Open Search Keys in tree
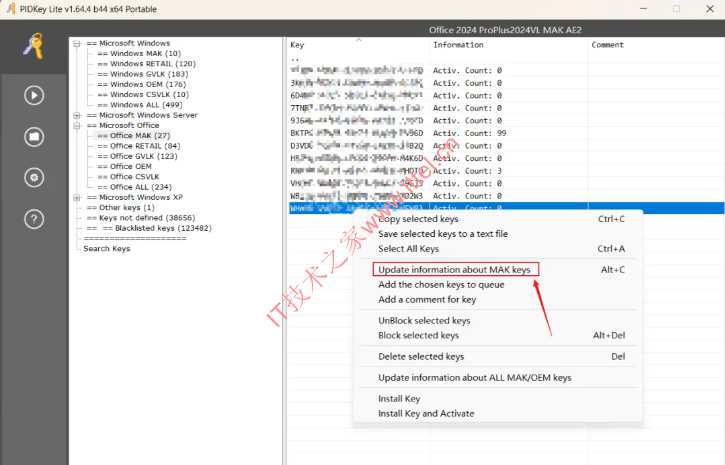The height and width of the screenshot is (465, 725). 107,249
